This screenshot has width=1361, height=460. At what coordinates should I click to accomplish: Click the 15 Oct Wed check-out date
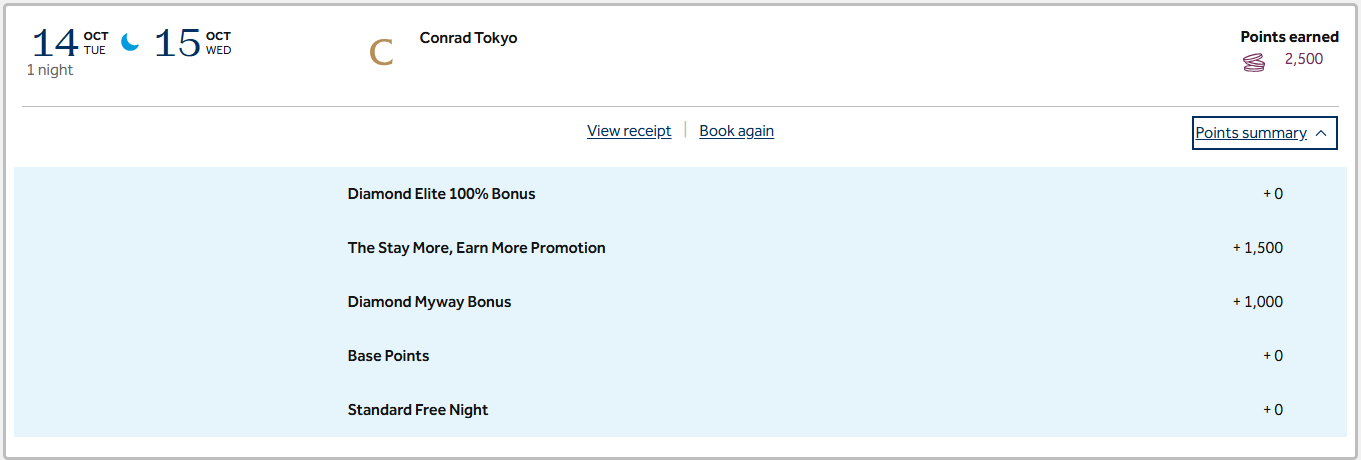192,43
